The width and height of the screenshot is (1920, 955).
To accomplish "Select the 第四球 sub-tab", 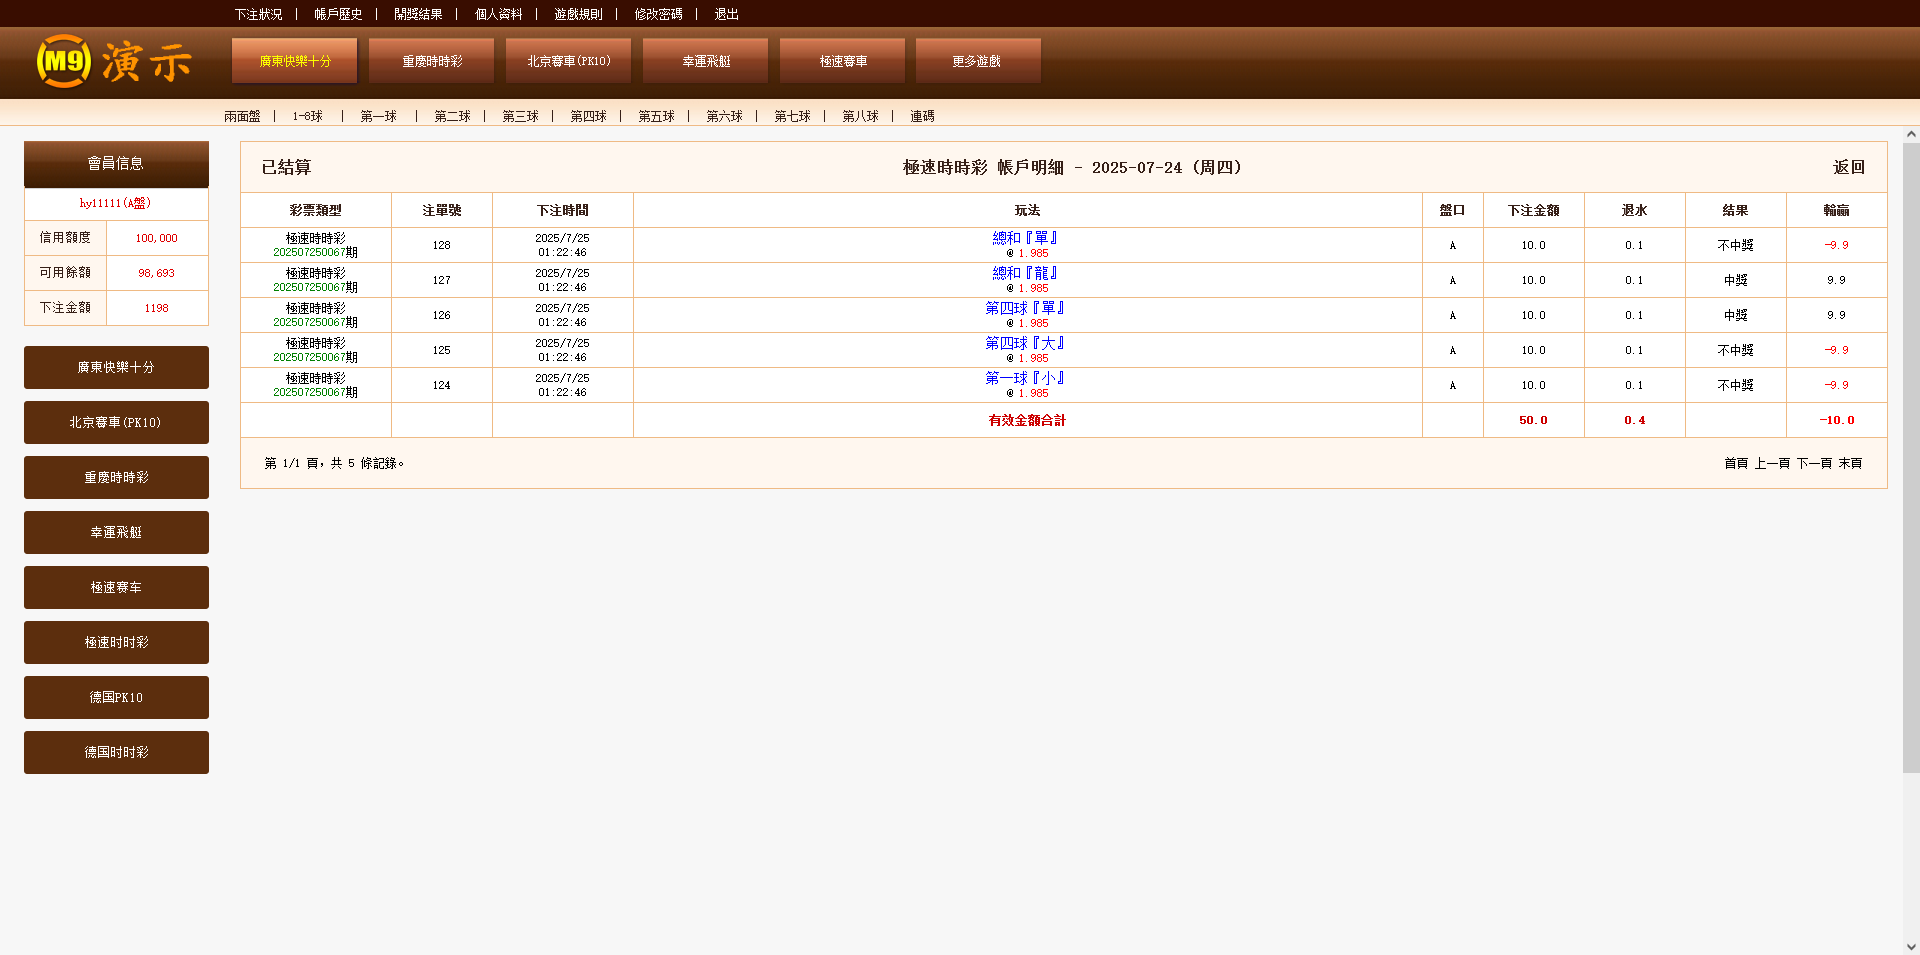I will coord(588,116).
